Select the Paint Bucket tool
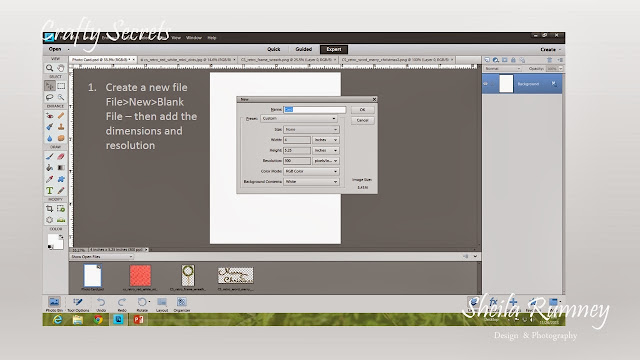The image size is (640, 360). (49, 168)
